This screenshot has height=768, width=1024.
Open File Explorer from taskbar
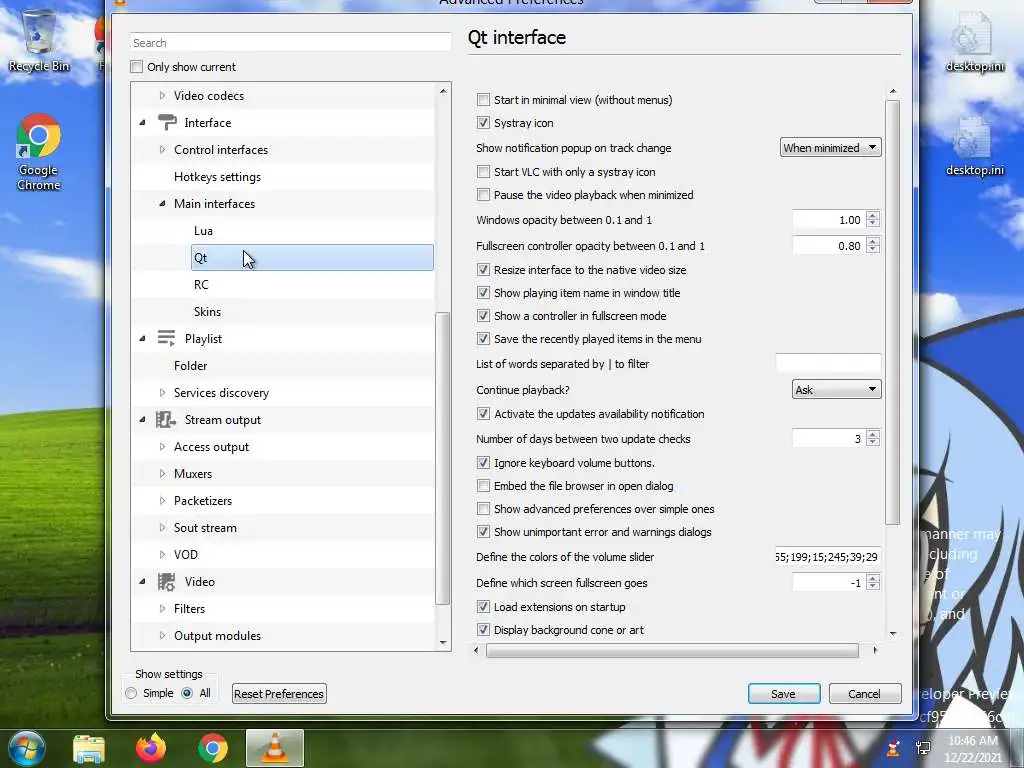[88, 749]
